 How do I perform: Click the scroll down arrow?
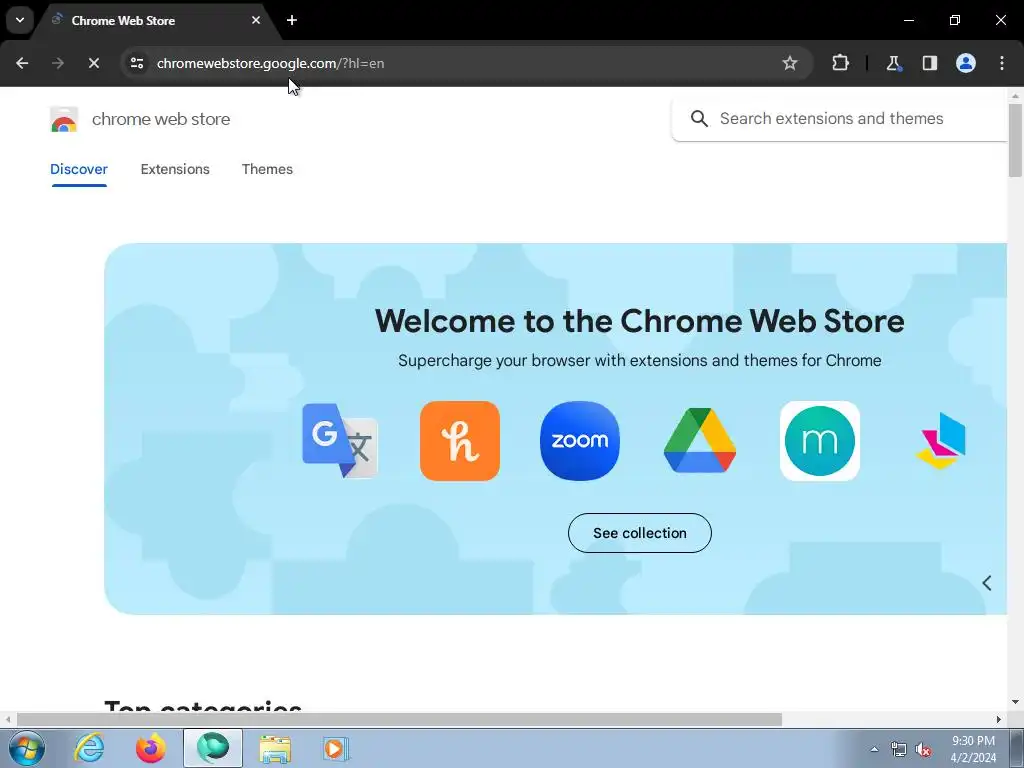click(1015, 702)
